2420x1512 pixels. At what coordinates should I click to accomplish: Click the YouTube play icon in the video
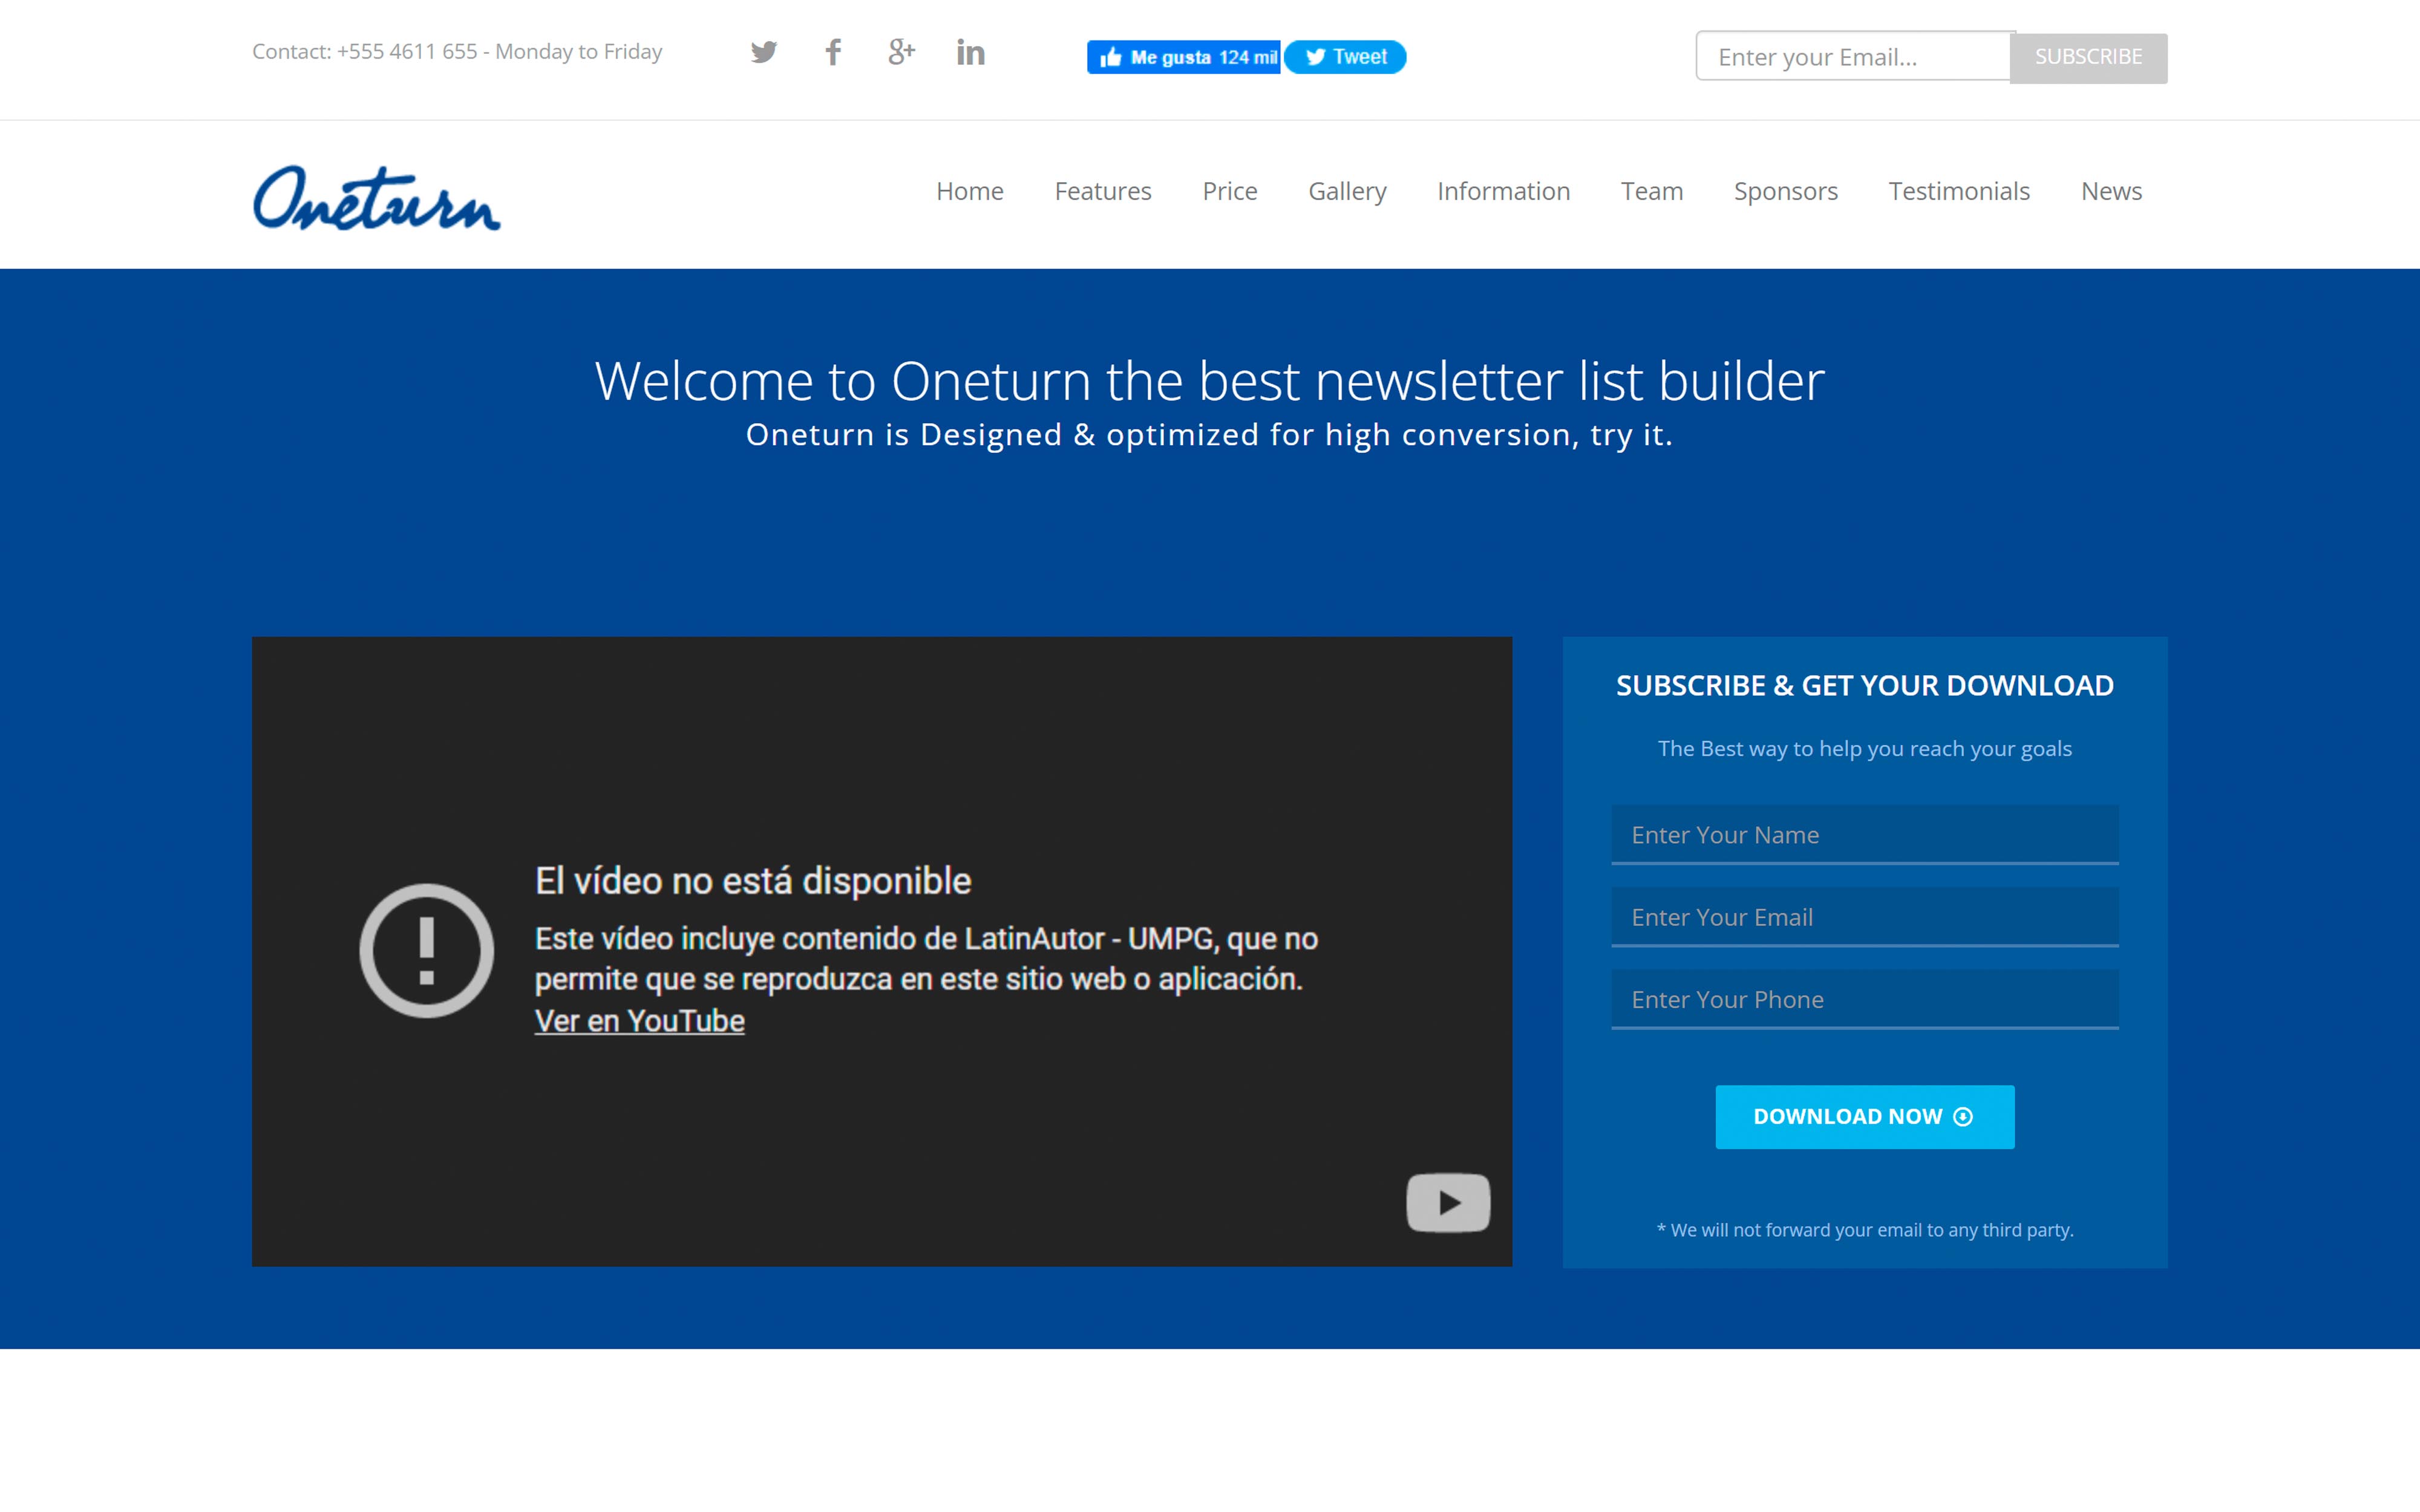click(x=1448, y=1202)
